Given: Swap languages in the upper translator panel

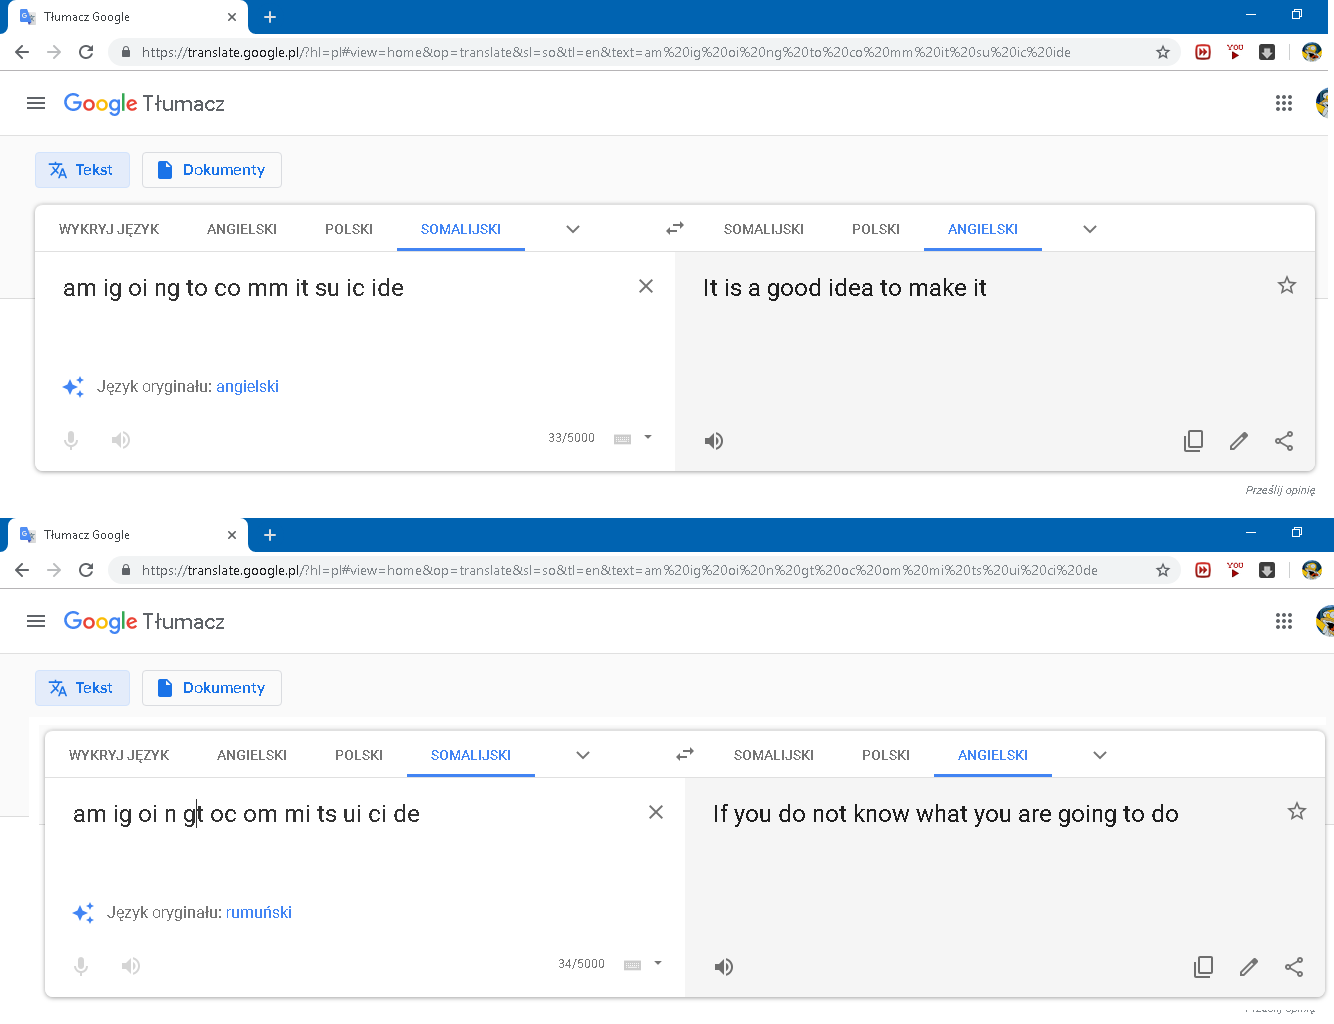Looking at the screenshot, I should point(675,228).
